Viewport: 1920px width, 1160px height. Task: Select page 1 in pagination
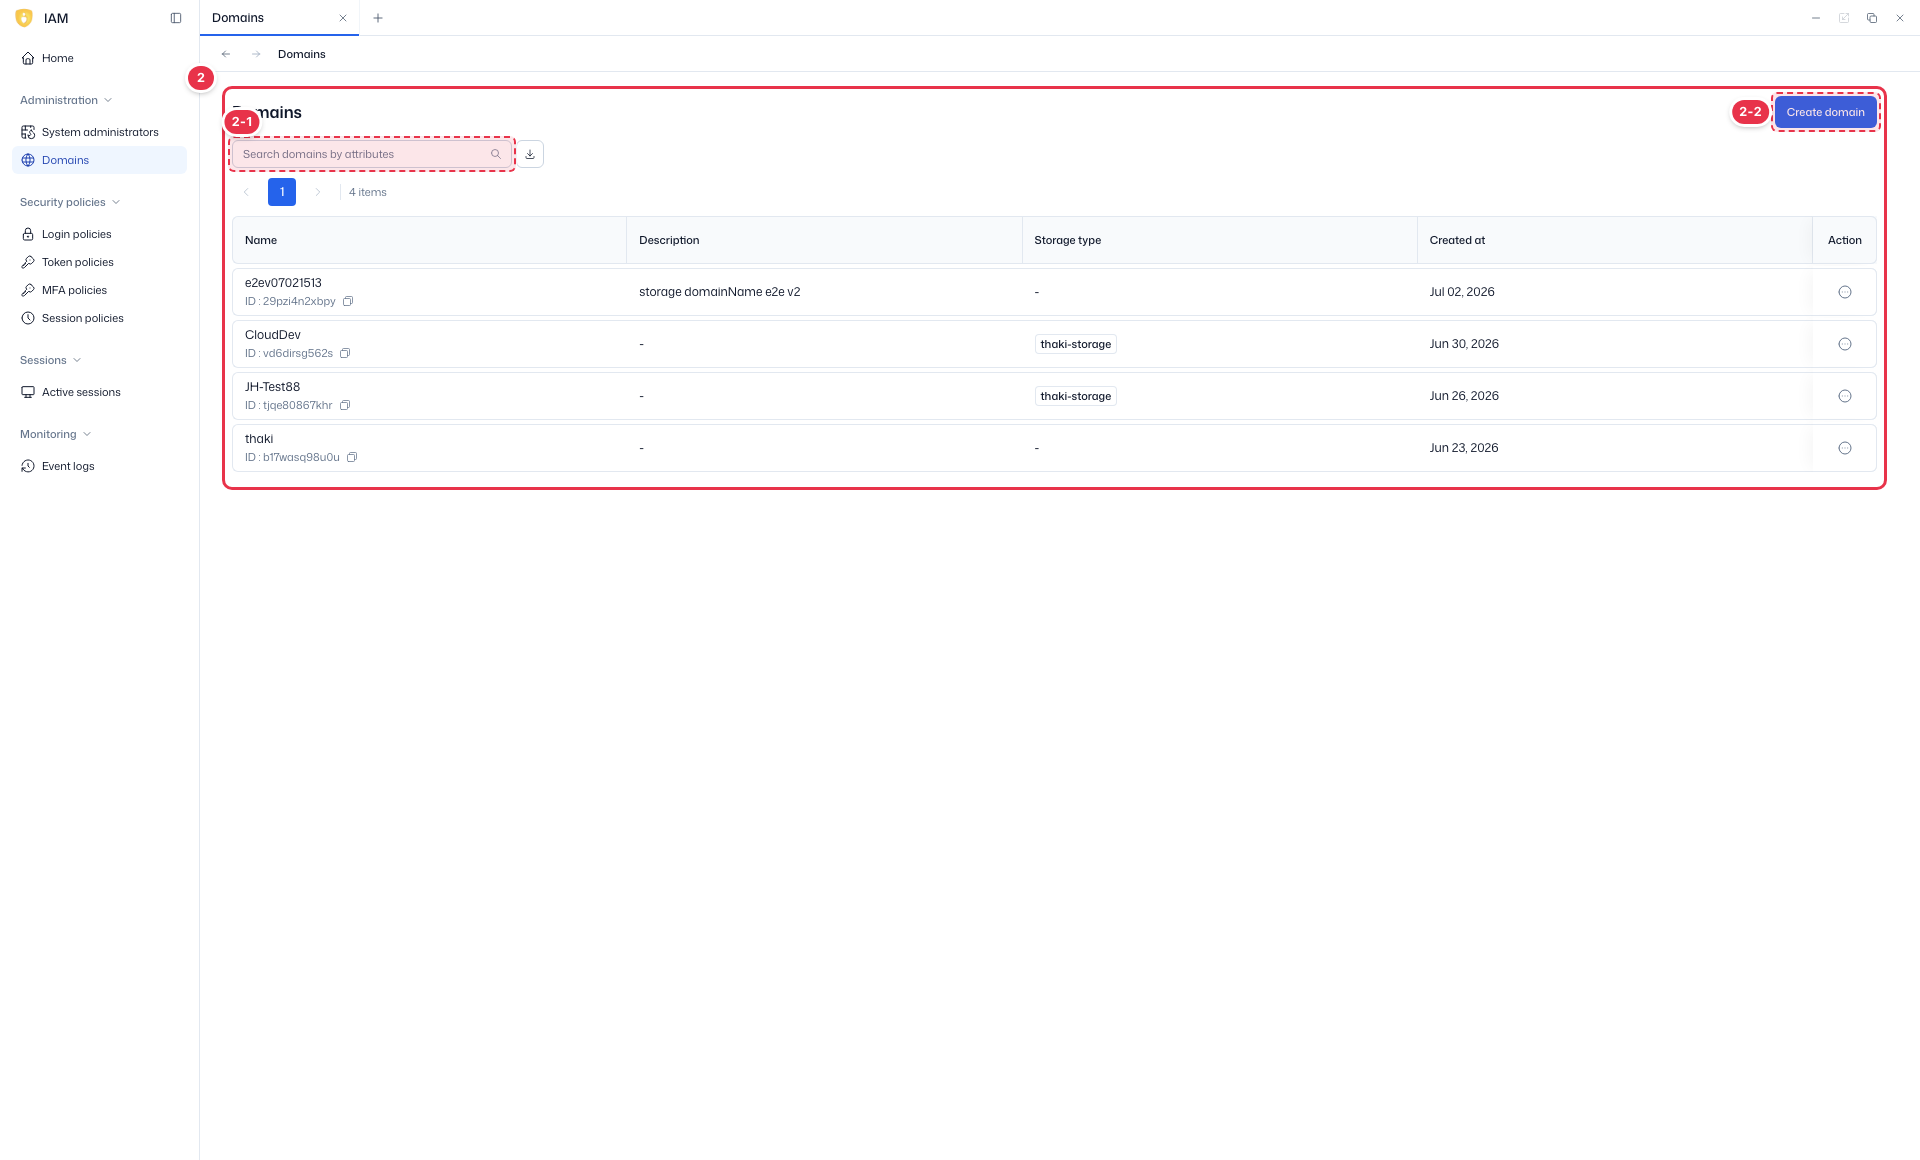point(282,192)
